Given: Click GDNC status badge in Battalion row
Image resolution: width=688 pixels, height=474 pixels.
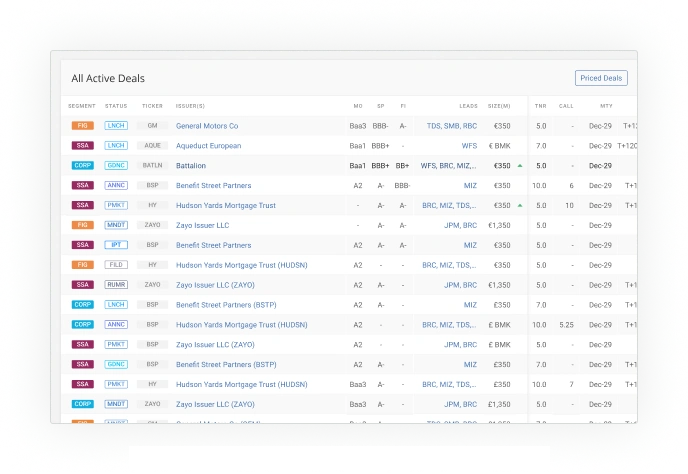Looking at the screenshot, I should tap(116, 165).
